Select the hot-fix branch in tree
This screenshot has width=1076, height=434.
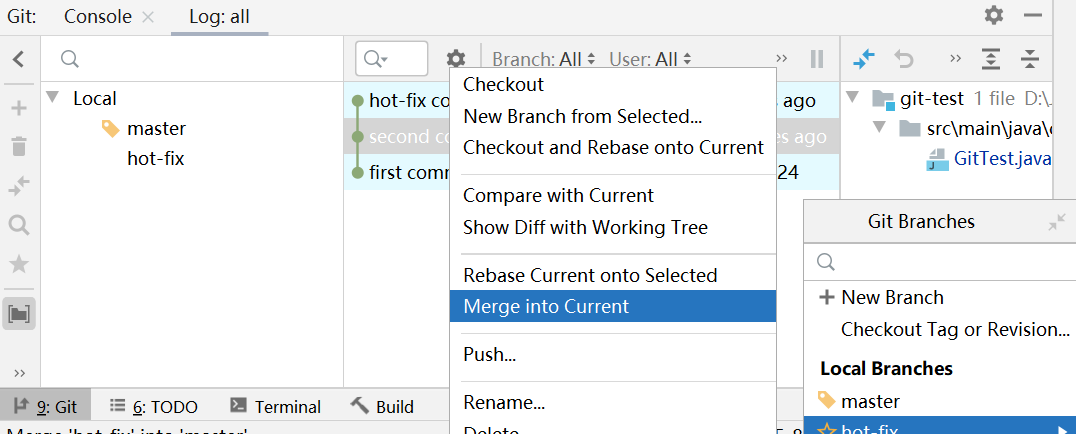click(x=156, y=159)
